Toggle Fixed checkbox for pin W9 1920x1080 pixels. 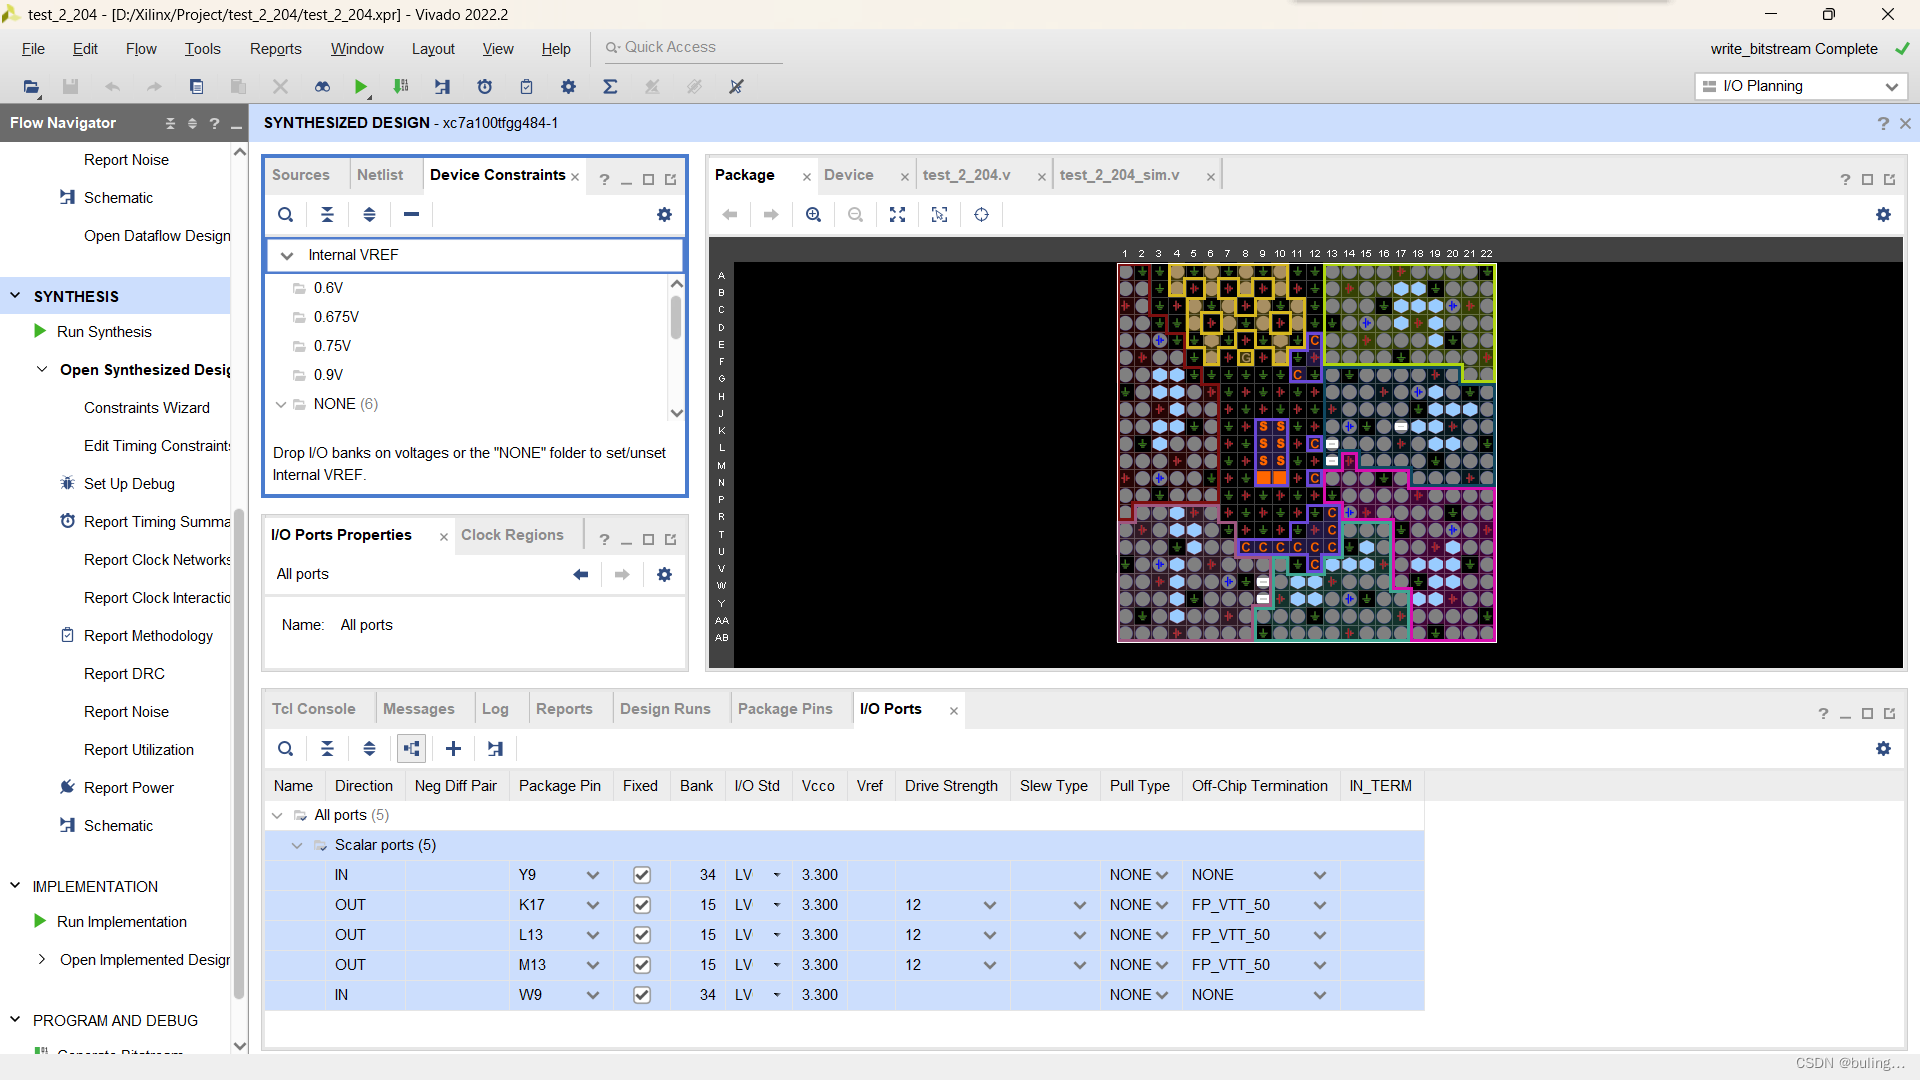click(642, 995)
